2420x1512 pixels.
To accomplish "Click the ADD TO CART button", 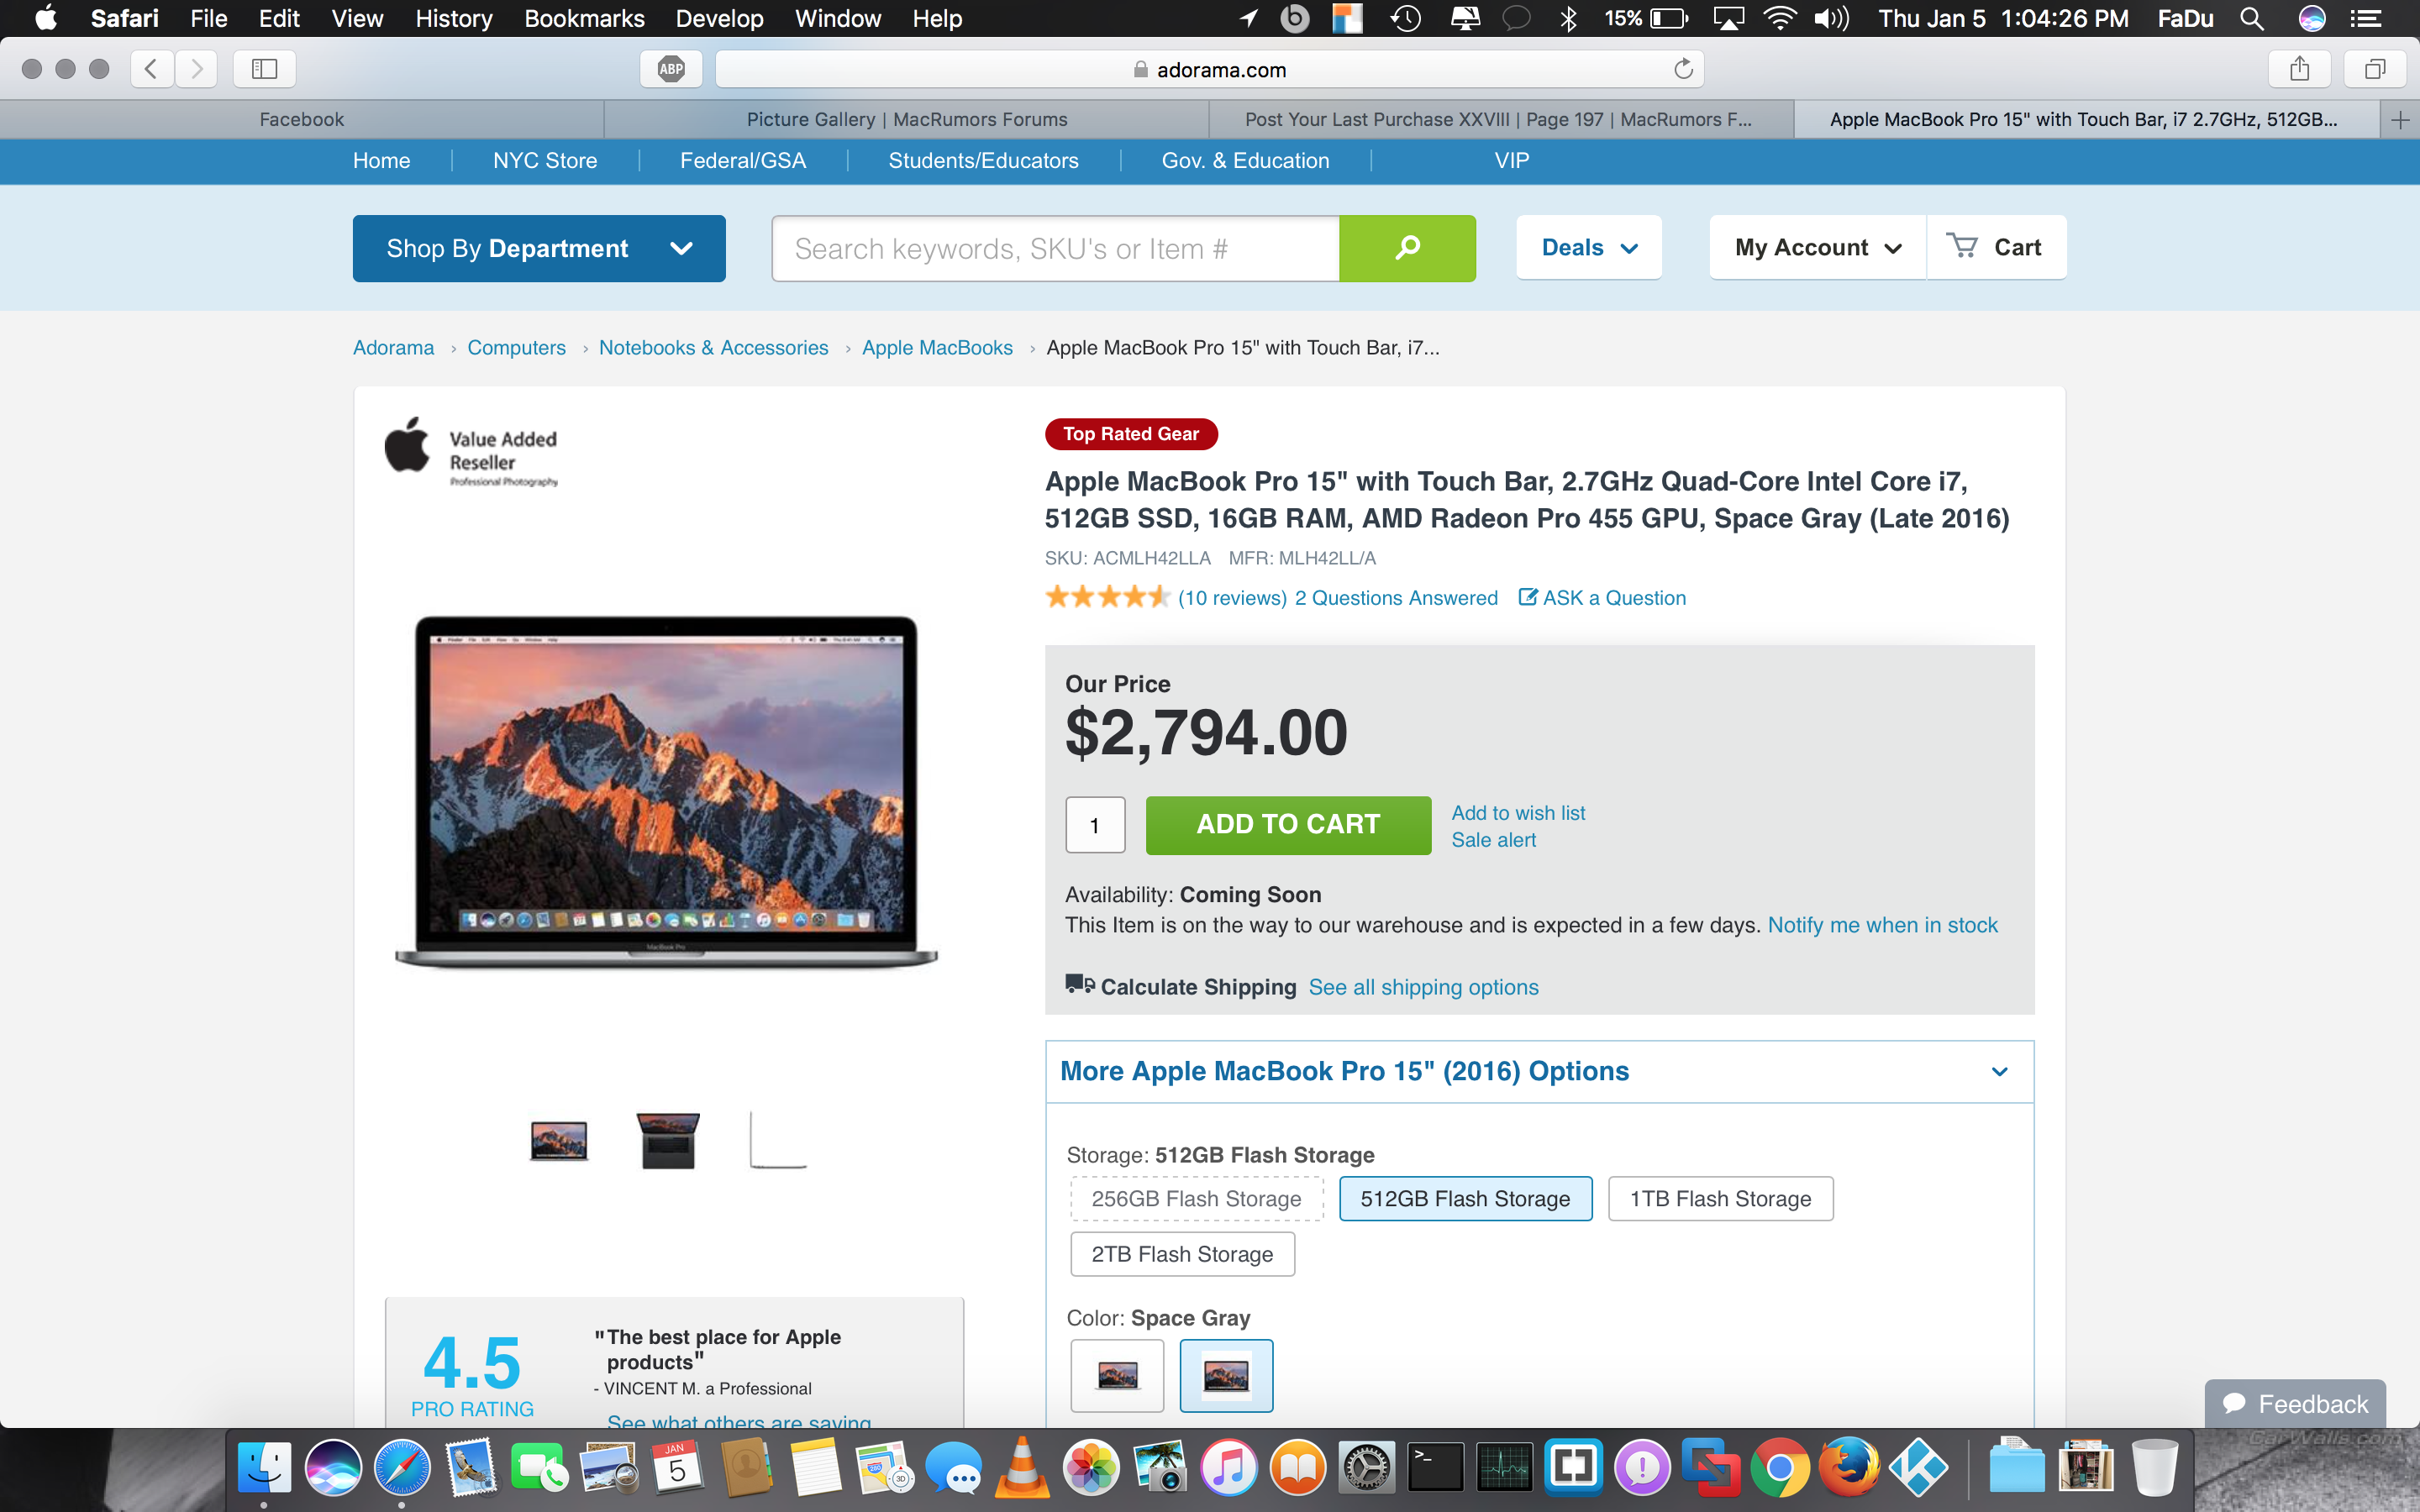I will (x=1288, y=825).
